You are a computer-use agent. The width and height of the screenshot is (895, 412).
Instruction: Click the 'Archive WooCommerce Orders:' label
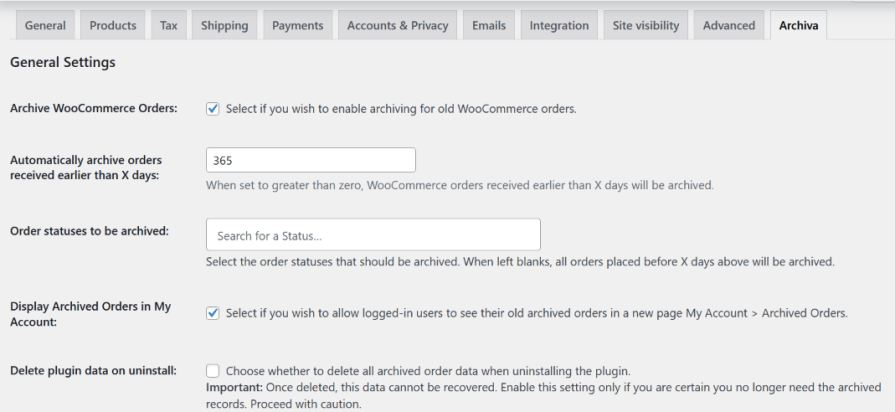click(x=93, y=108)
